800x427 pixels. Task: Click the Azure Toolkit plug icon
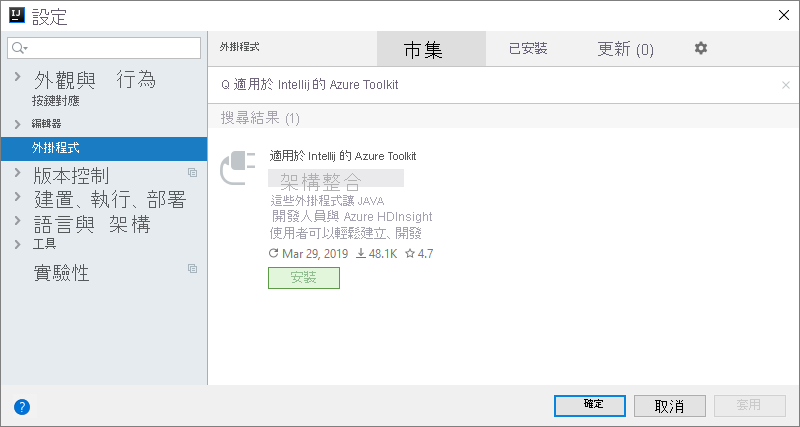tap(237, 168)
